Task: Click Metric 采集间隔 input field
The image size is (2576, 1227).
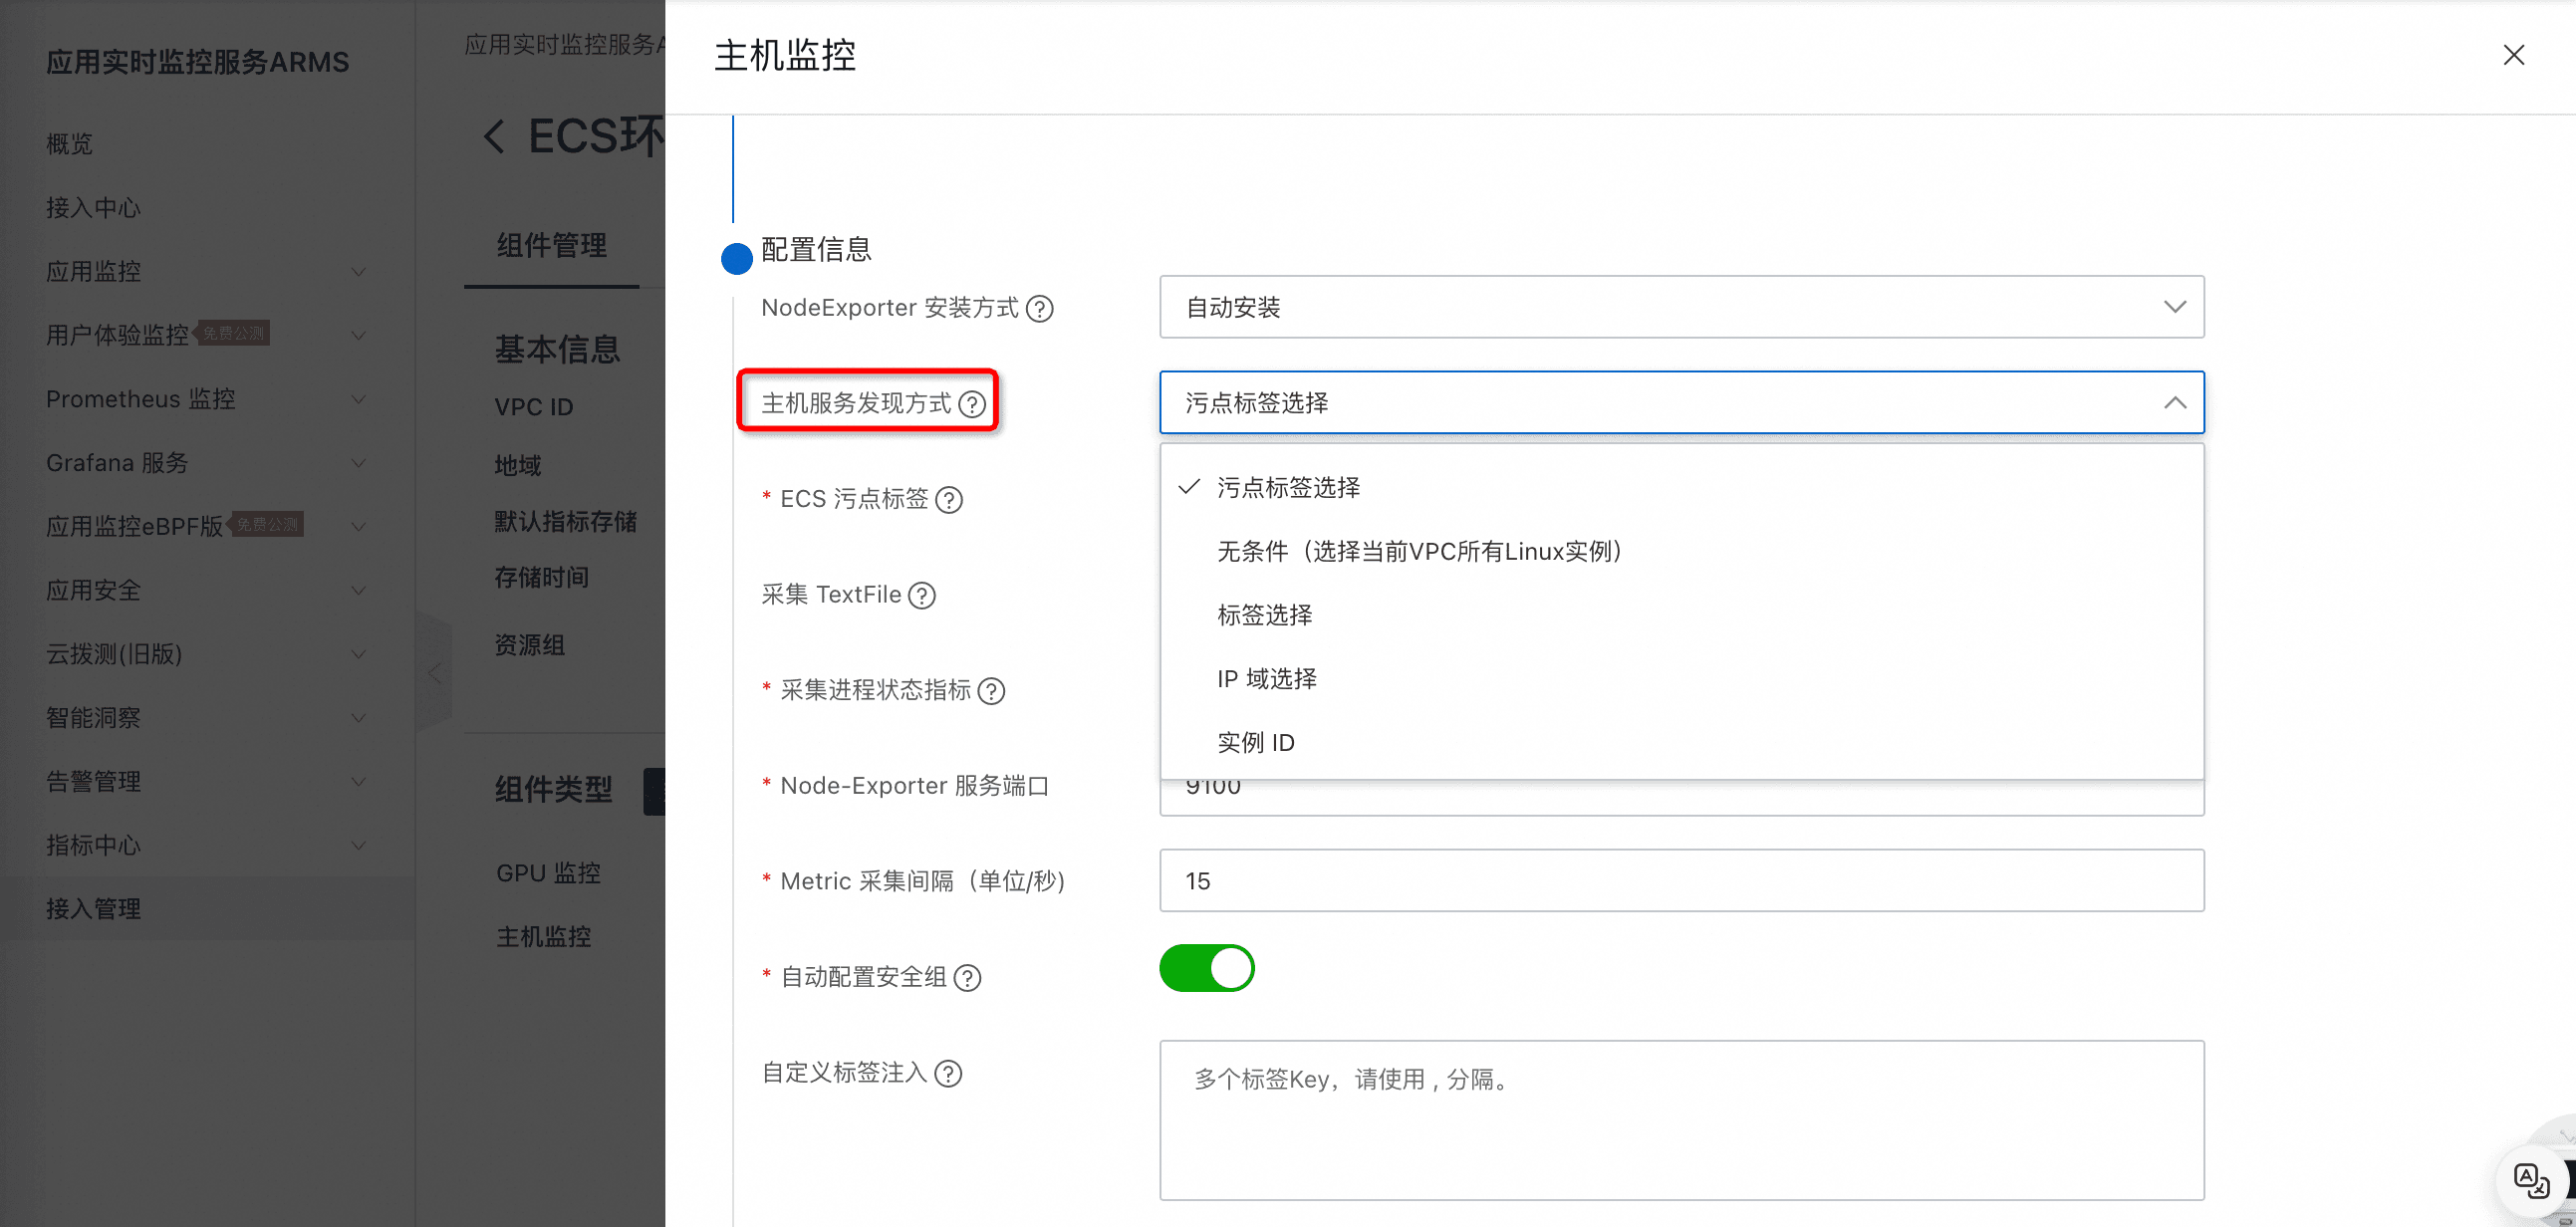Action: 1681,881
